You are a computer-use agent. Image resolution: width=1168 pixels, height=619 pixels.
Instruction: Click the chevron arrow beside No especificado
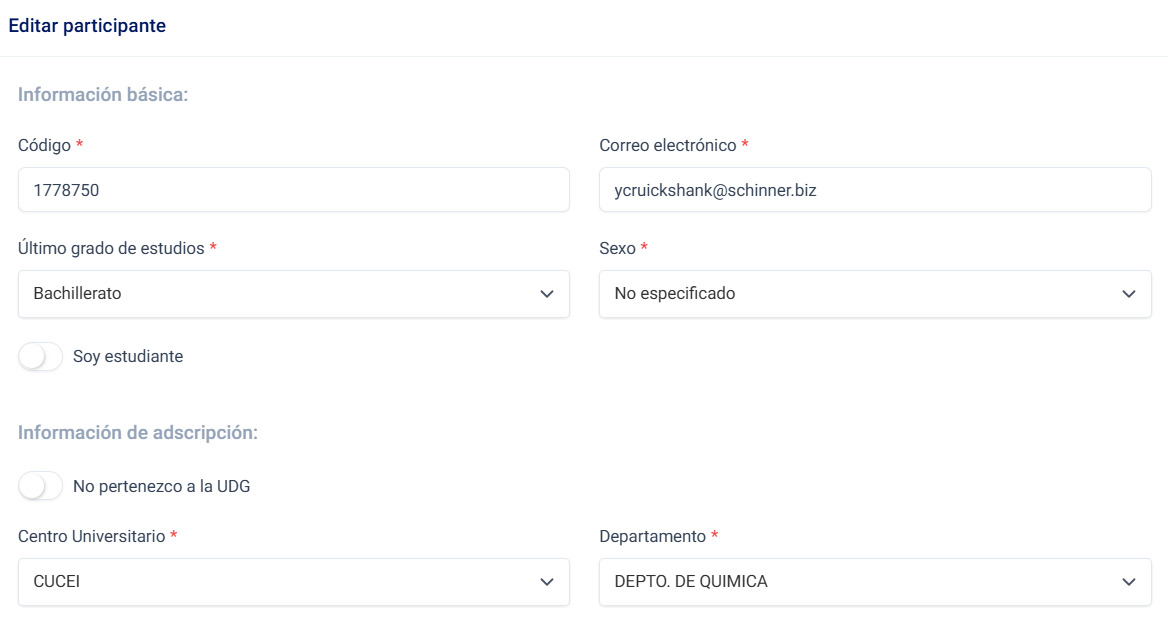click(1129, 294)
